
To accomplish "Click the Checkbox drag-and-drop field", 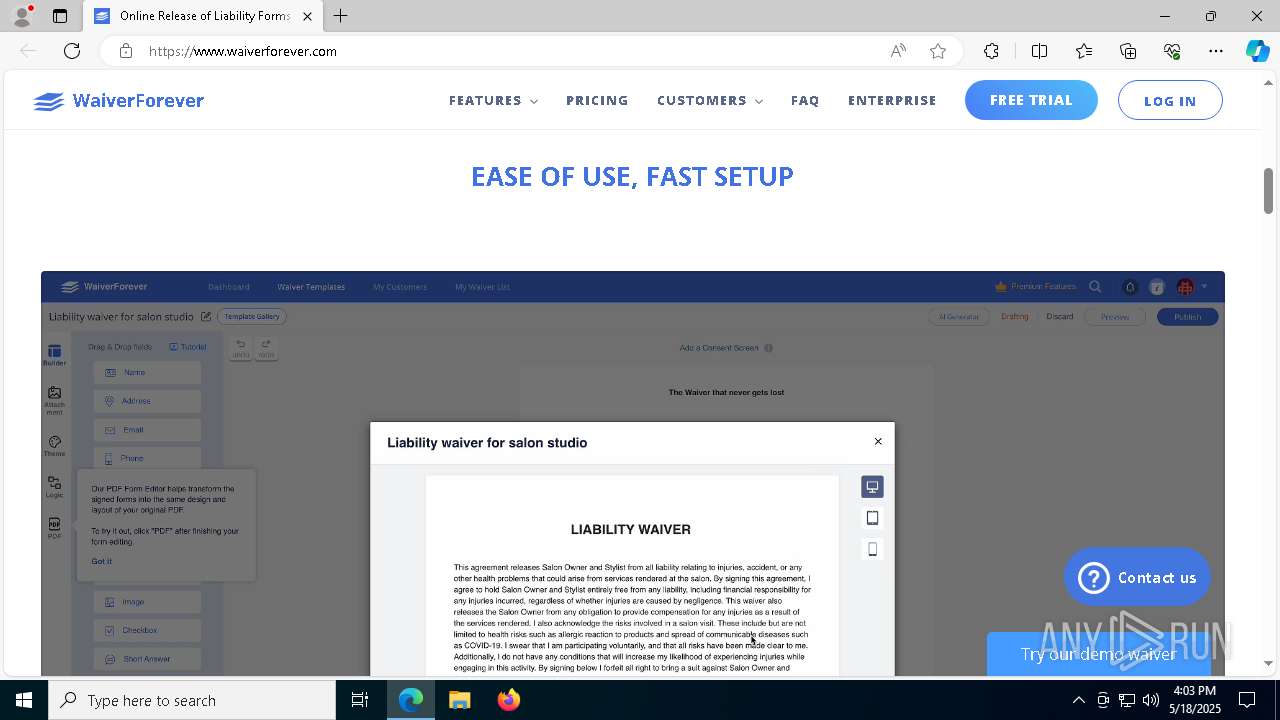I will coord(148,630).
